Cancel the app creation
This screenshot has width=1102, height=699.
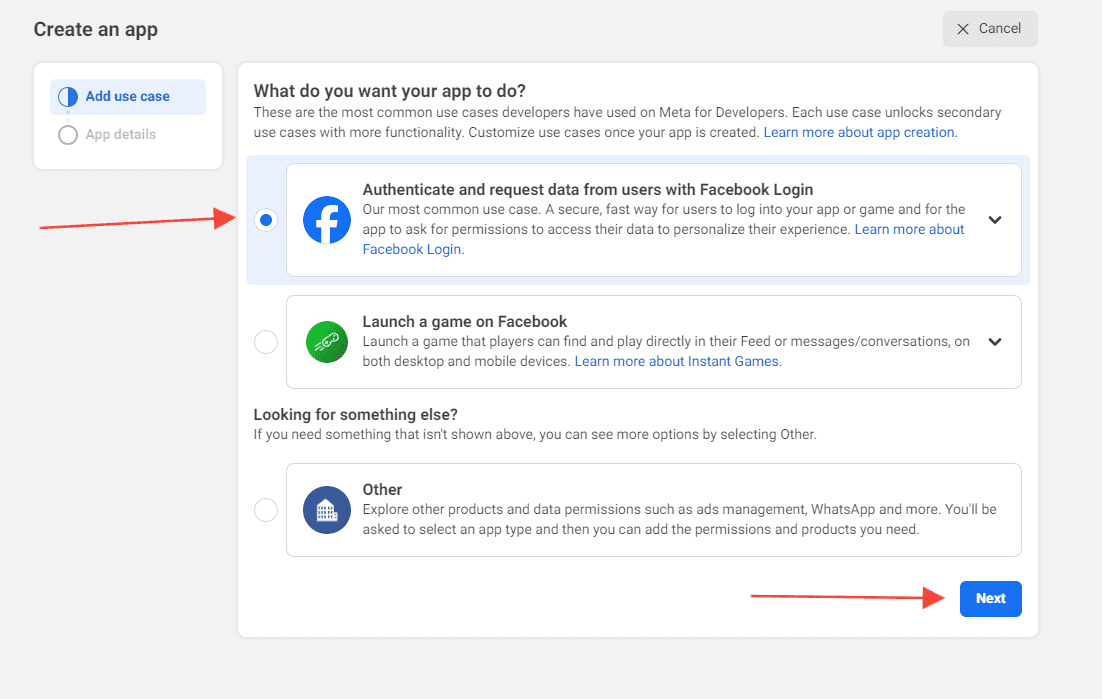[990, 29]
